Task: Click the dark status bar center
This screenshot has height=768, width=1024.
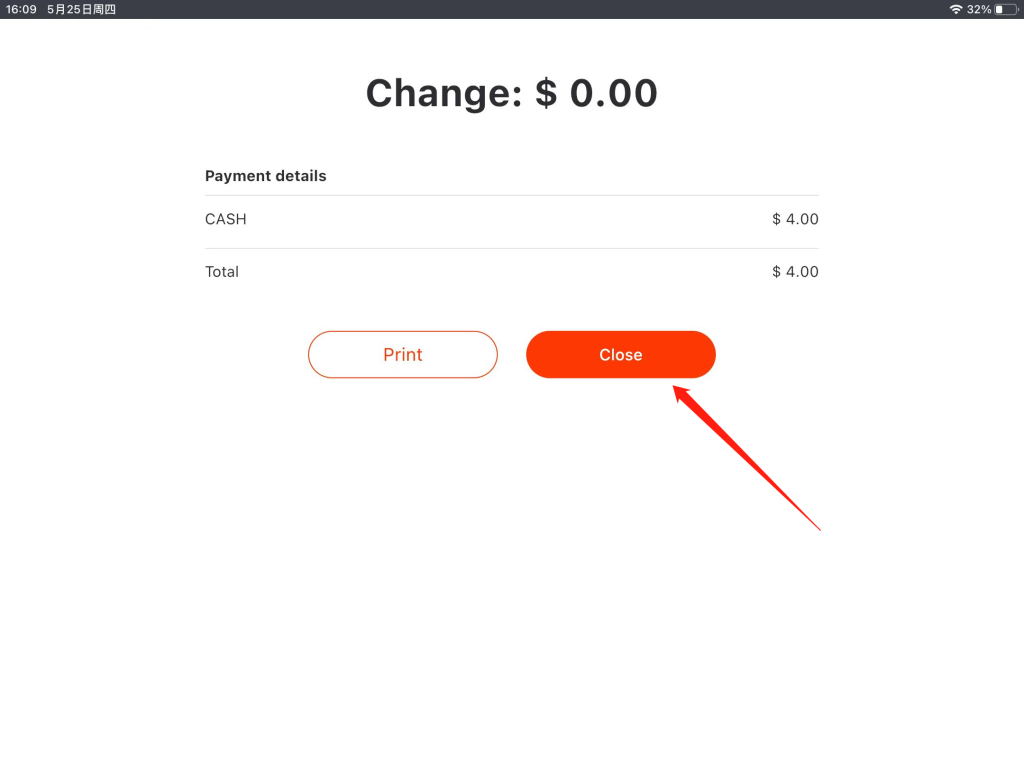Action: tap(512, 9)
